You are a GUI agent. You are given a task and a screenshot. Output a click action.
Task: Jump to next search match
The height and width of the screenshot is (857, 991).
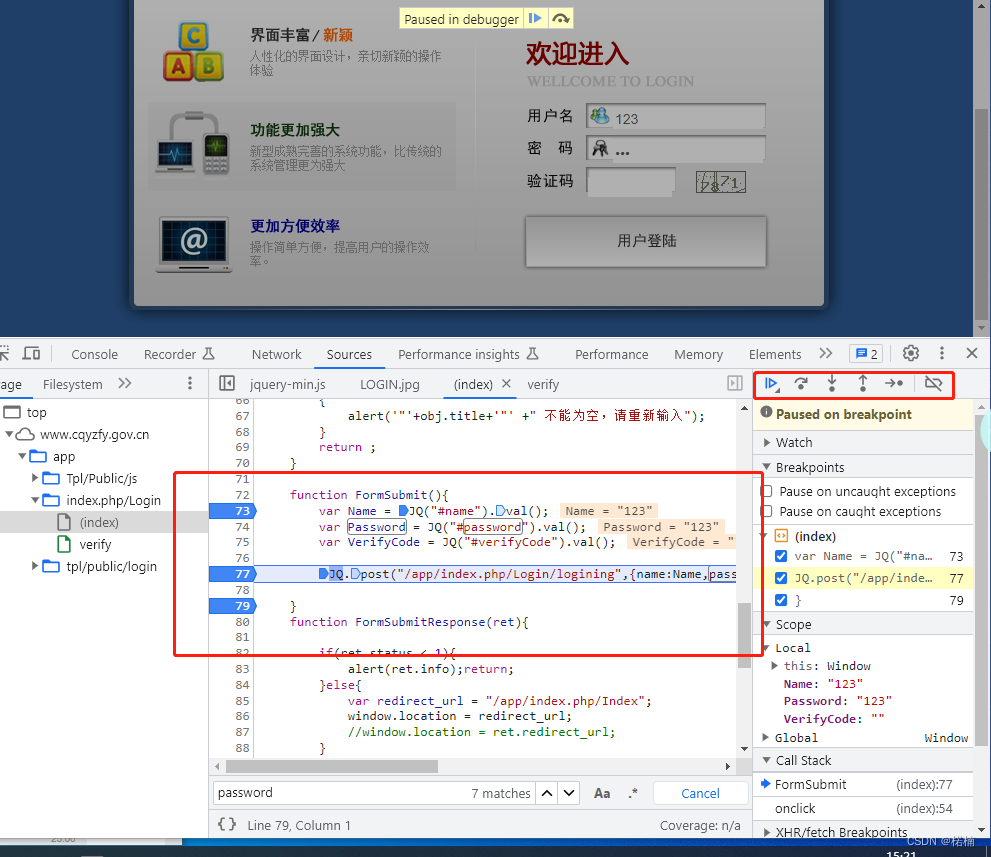[569, 793]
